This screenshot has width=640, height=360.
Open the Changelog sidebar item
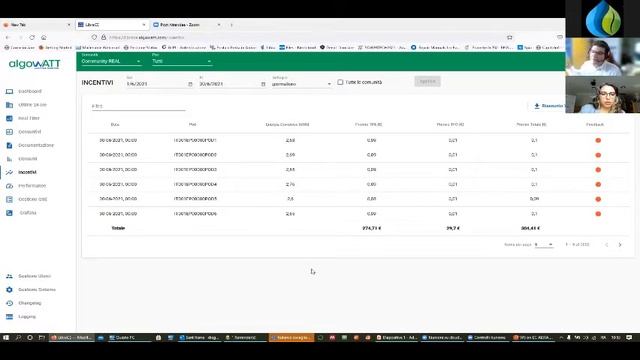[24, 303]
